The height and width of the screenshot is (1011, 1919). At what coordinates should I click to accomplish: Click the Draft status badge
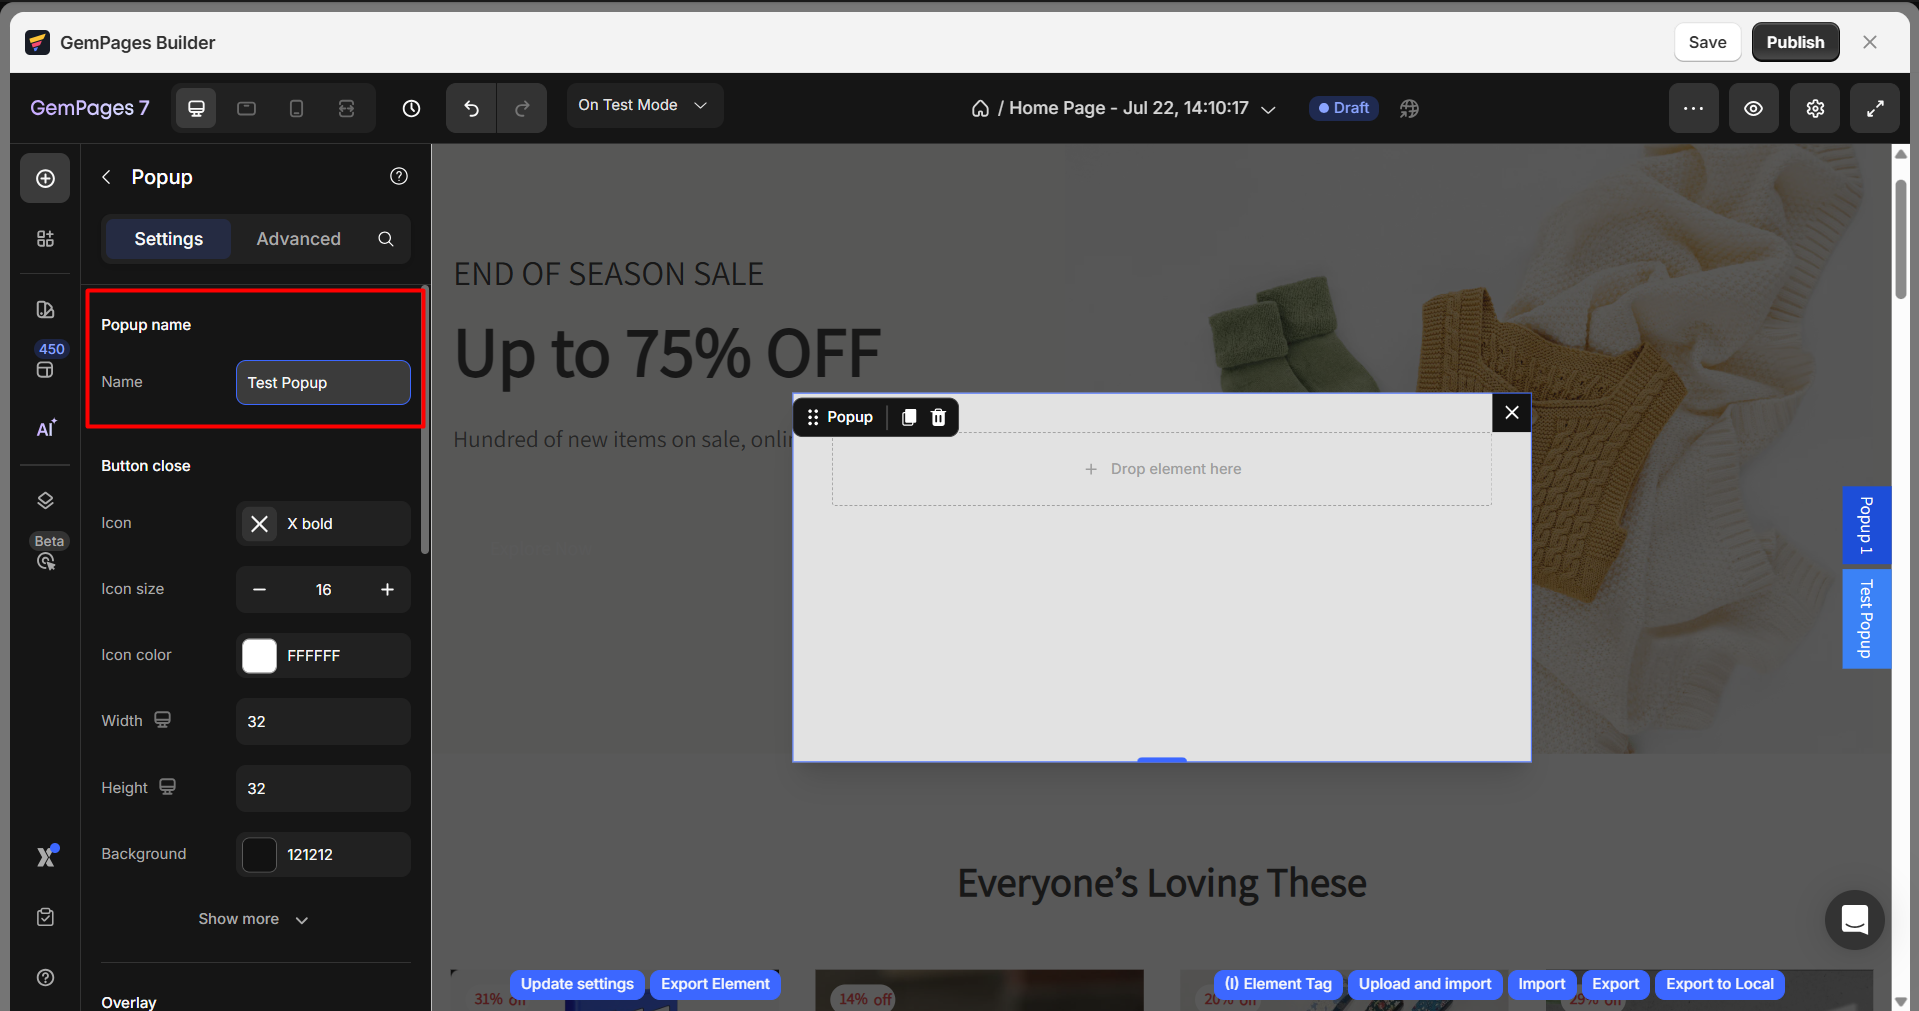(1344, 108)
